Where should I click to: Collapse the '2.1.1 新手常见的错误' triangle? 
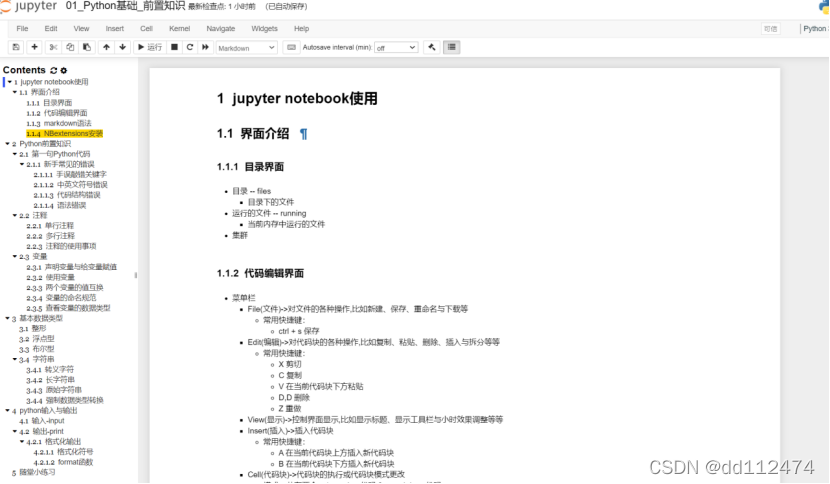pyautogui.click(x=22, y=164)
